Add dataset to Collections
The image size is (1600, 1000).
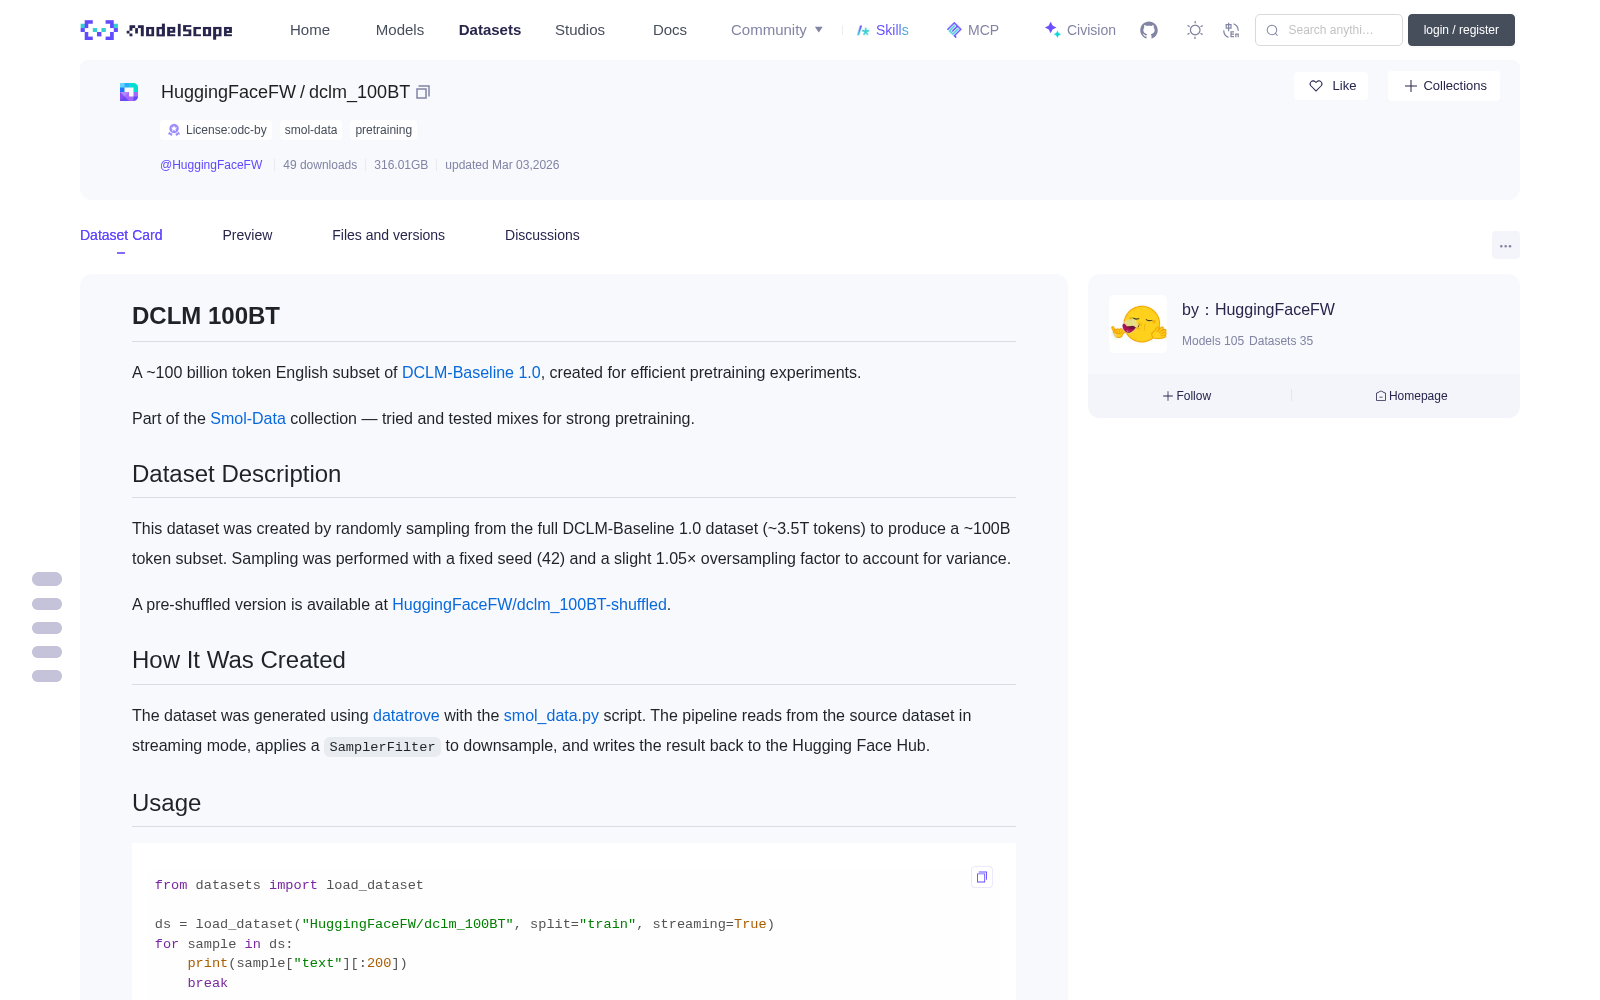pyautogui.click(x=1445, y=86)
